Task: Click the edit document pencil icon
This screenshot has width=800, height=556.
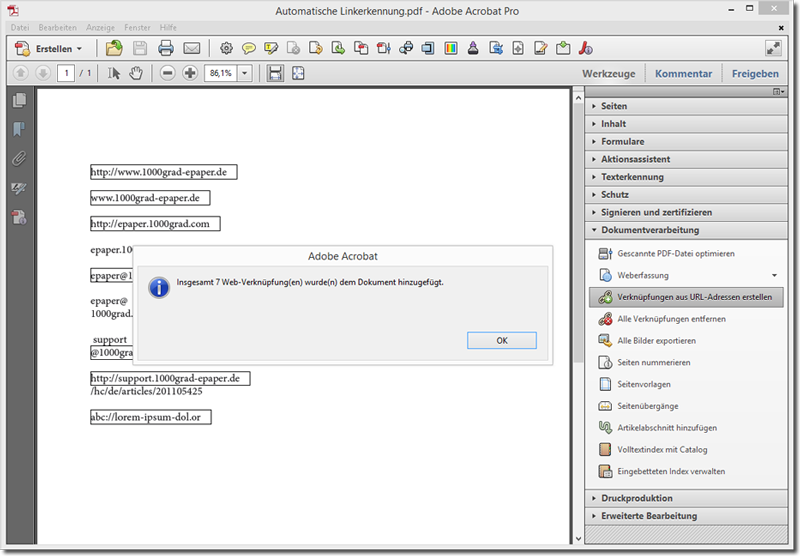Action: click(540, 48)
